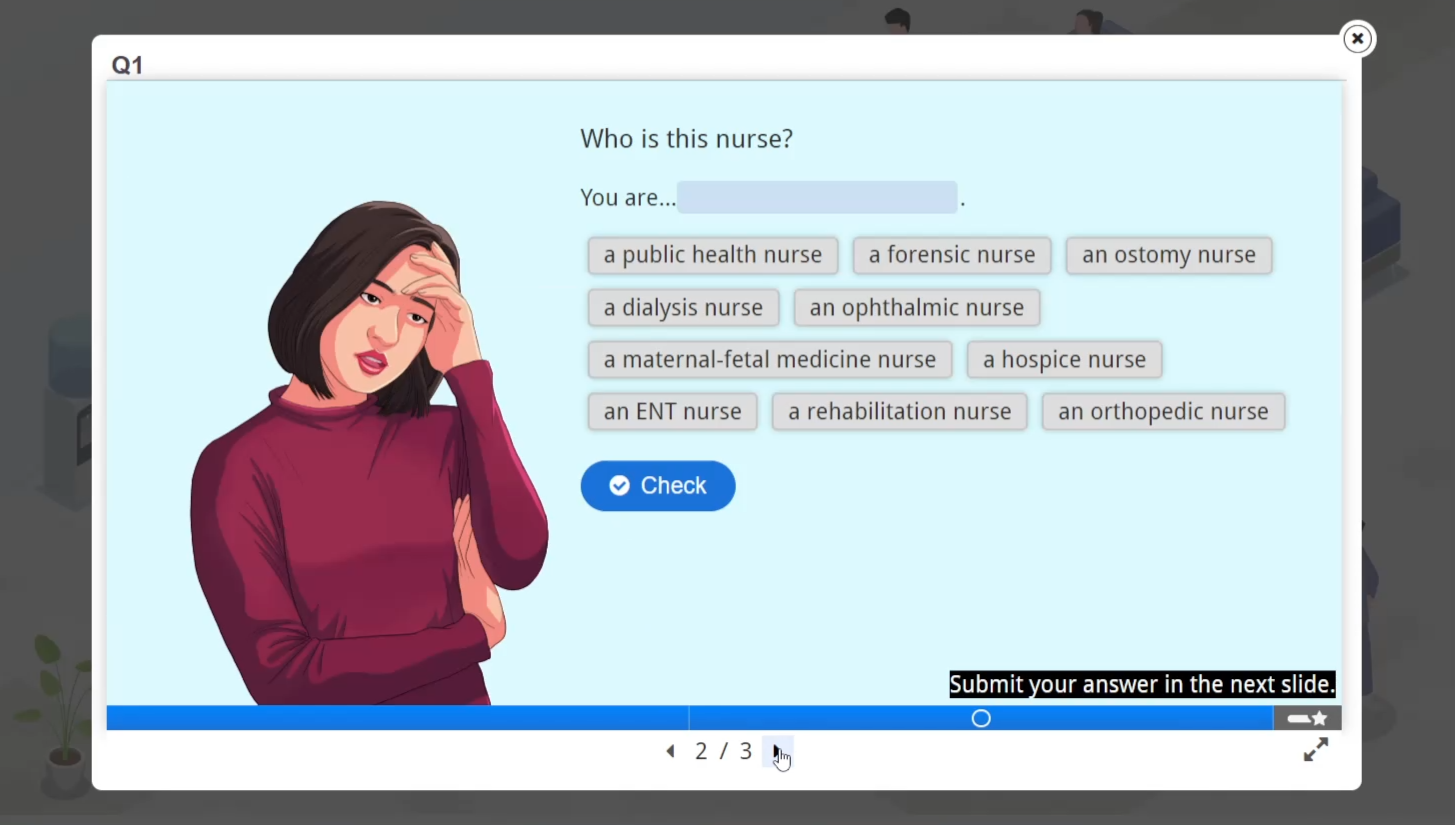This screenshot has height=825, width=1455.
Task: Click the '2 / 3' slide counter
Action: click(723, 751)
